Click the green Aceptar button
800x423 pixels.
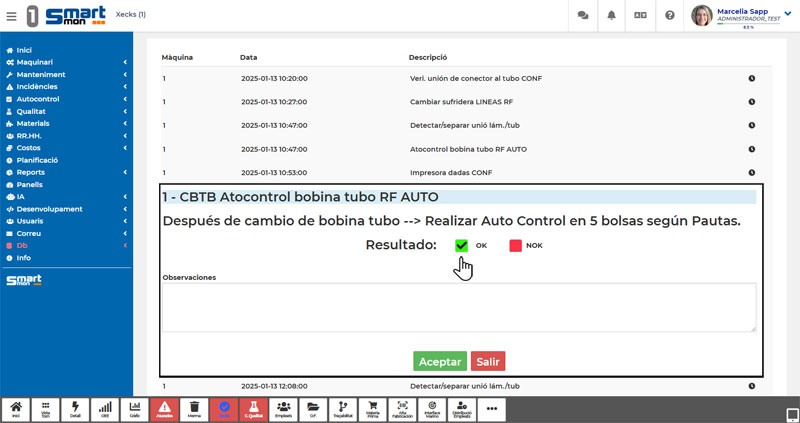point(440,361)
